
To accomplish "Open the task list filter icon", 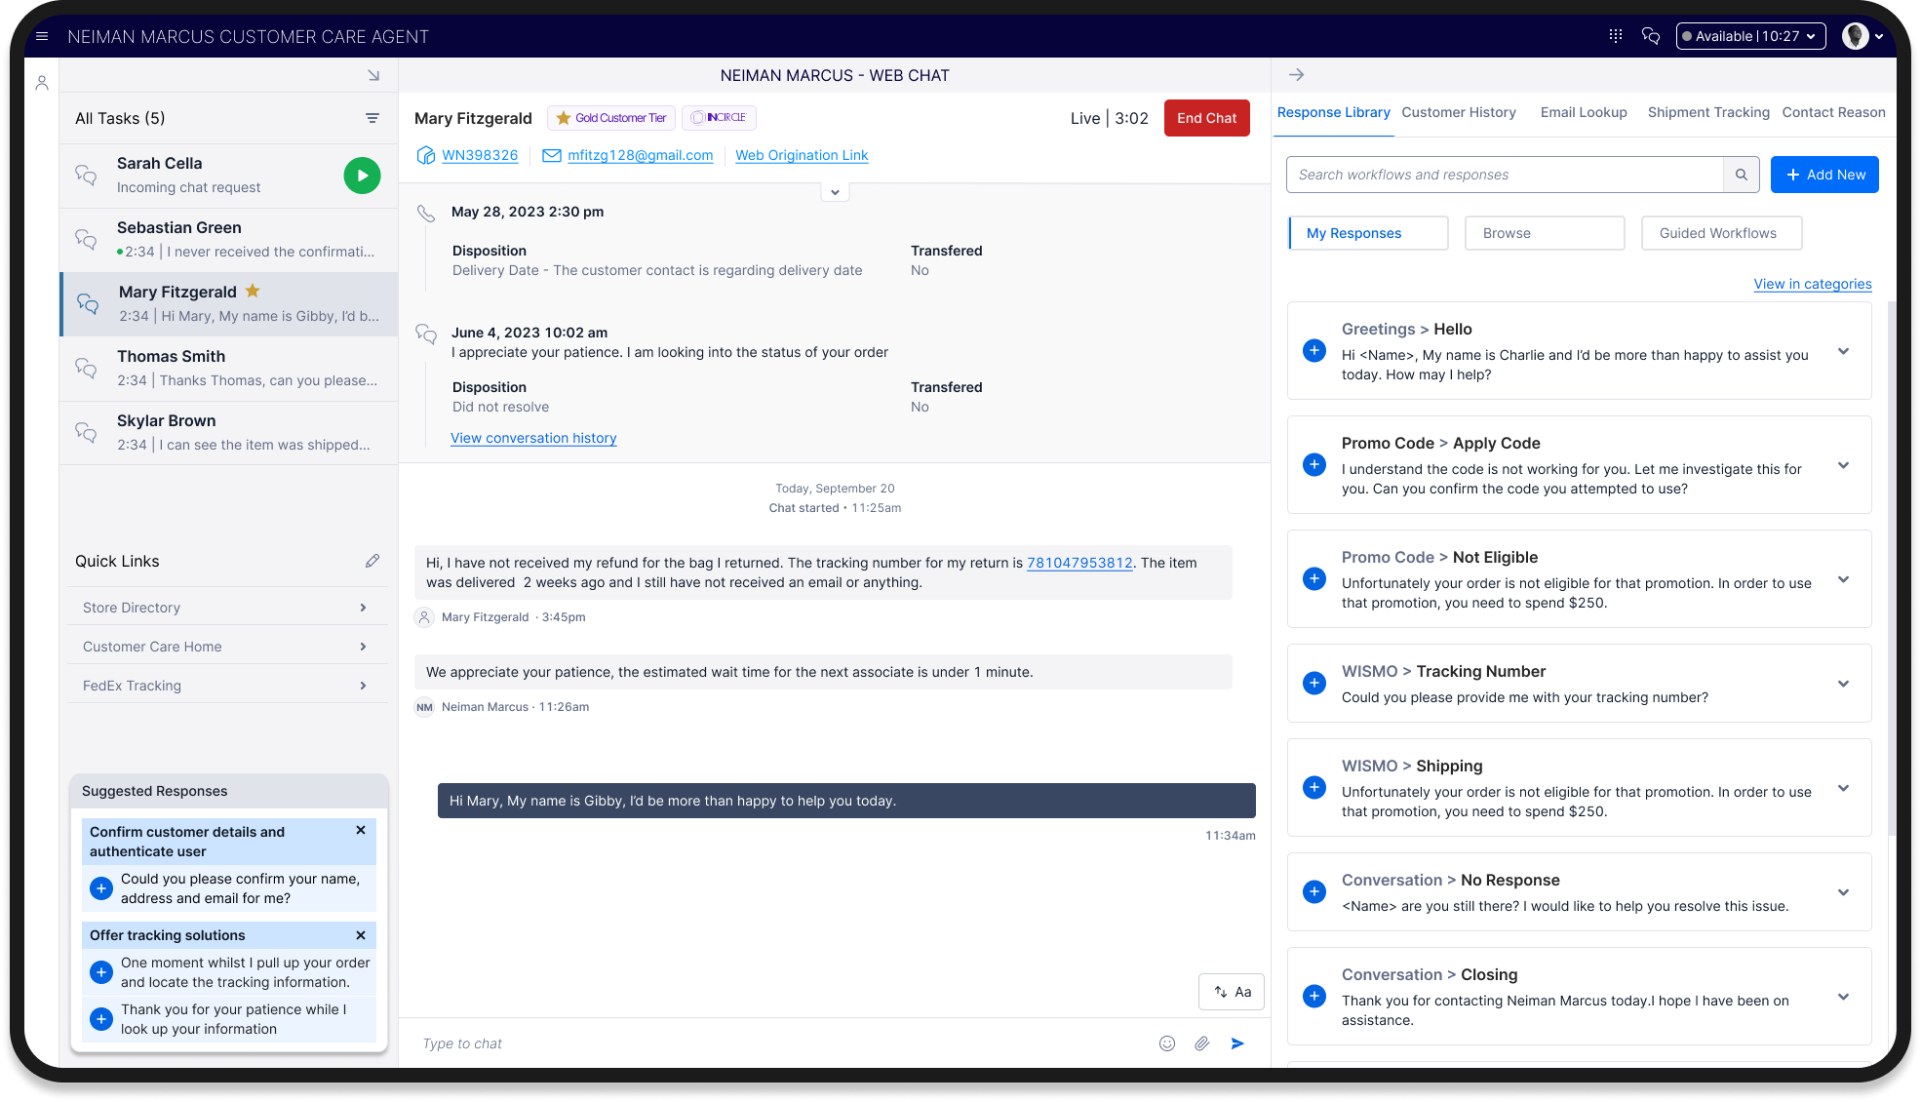I will click(x=372, y=118).
